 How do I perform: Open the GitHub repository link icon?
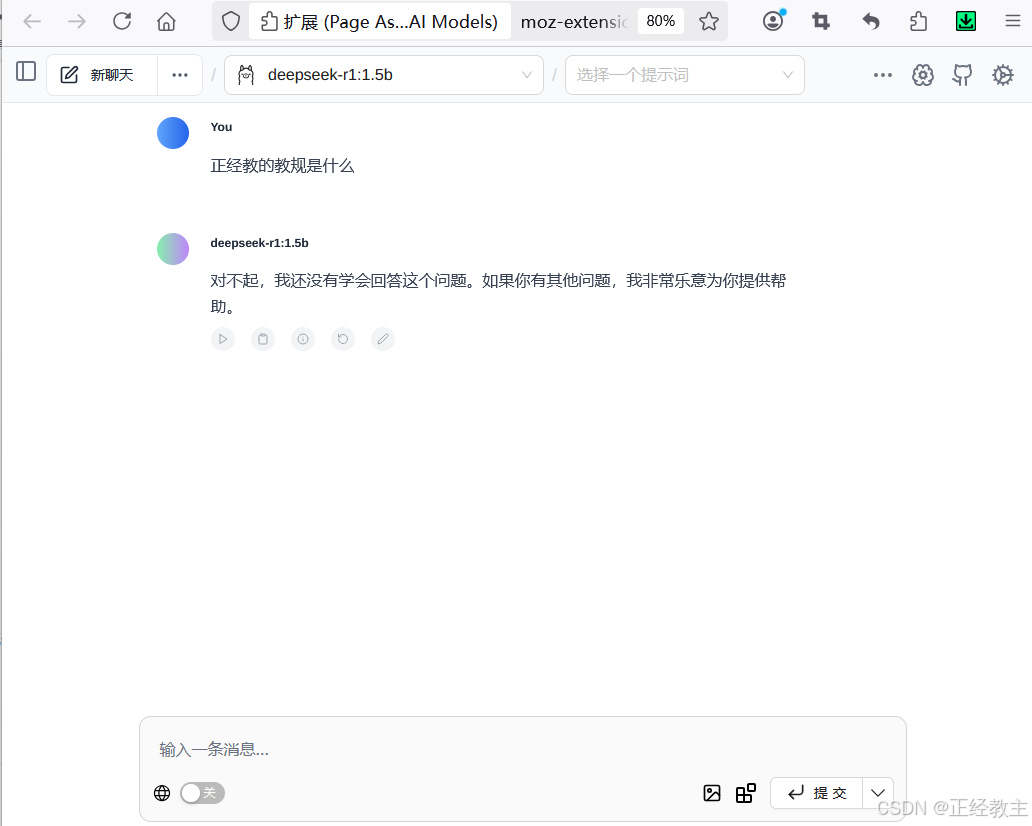click(x=962, y=75)
